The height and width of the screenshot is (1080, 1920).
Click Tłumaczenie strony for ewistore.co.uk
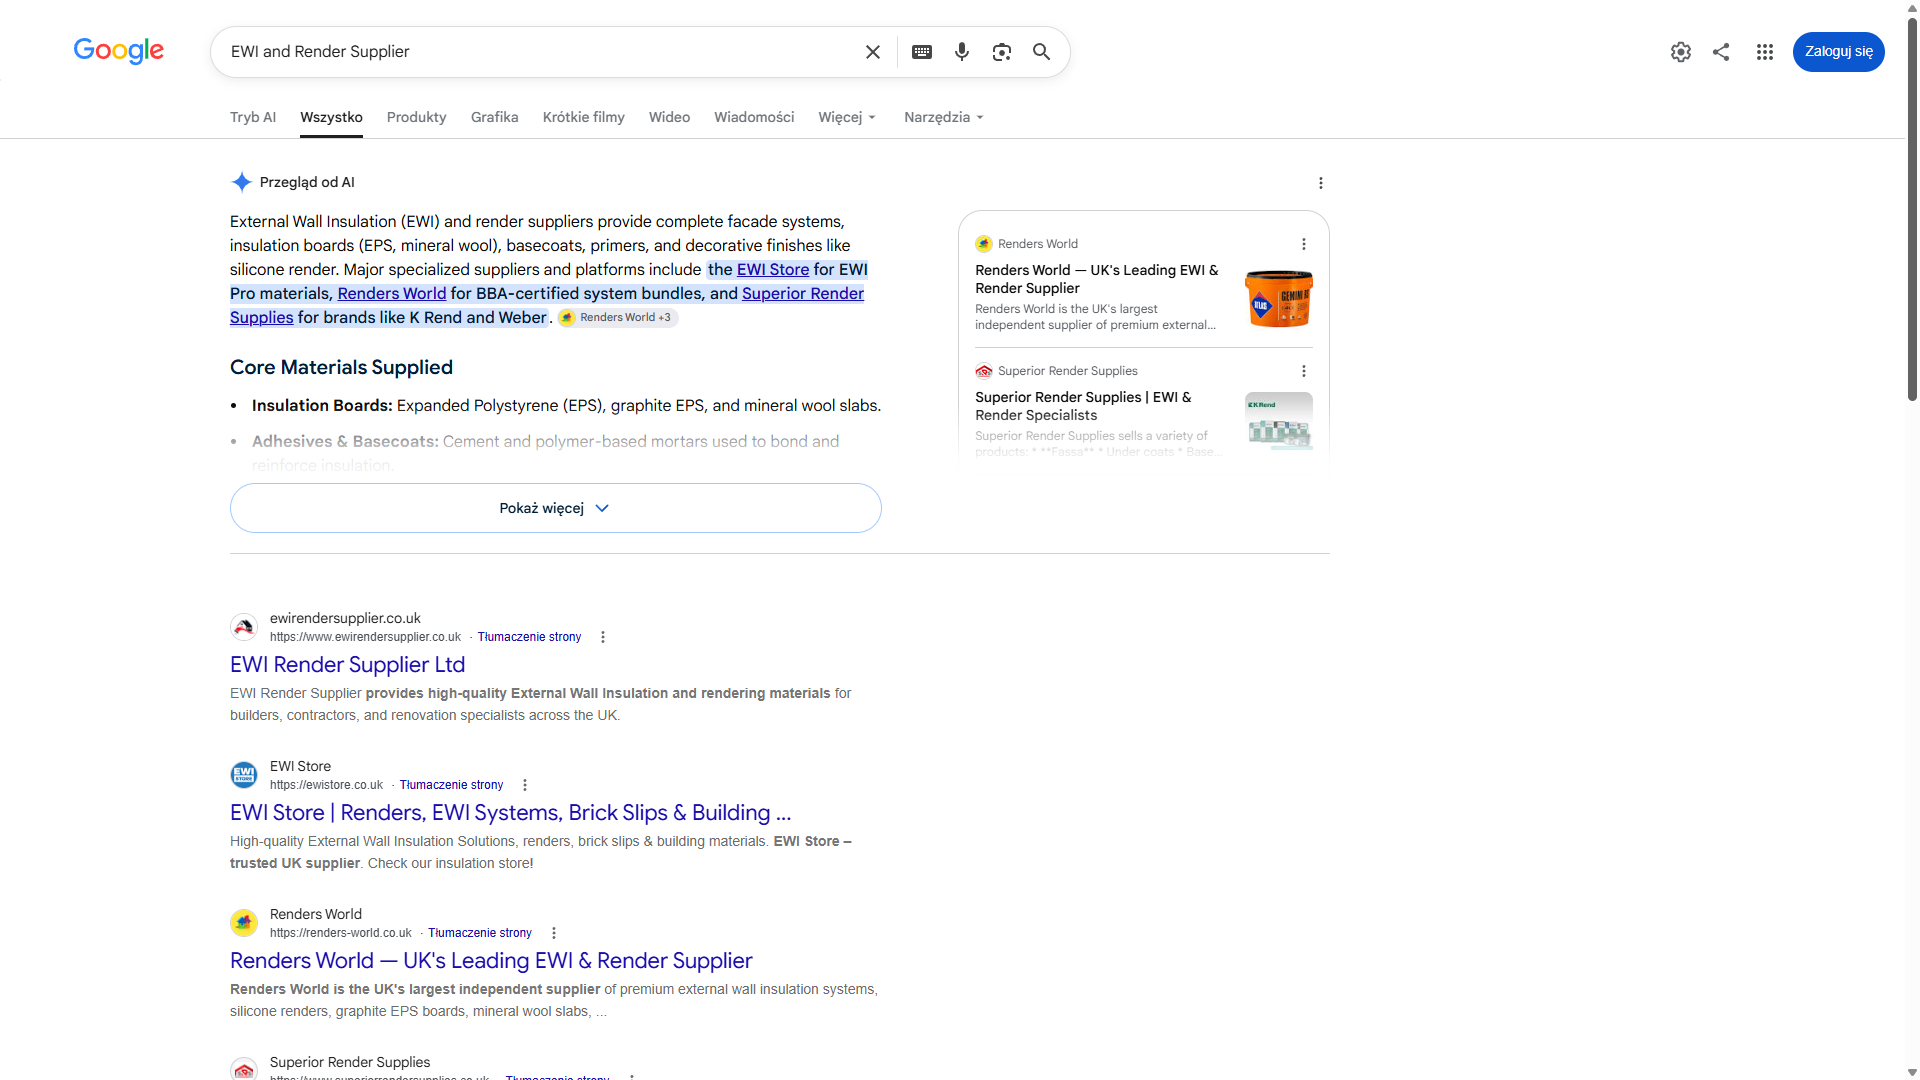click(x=451, y=785)
